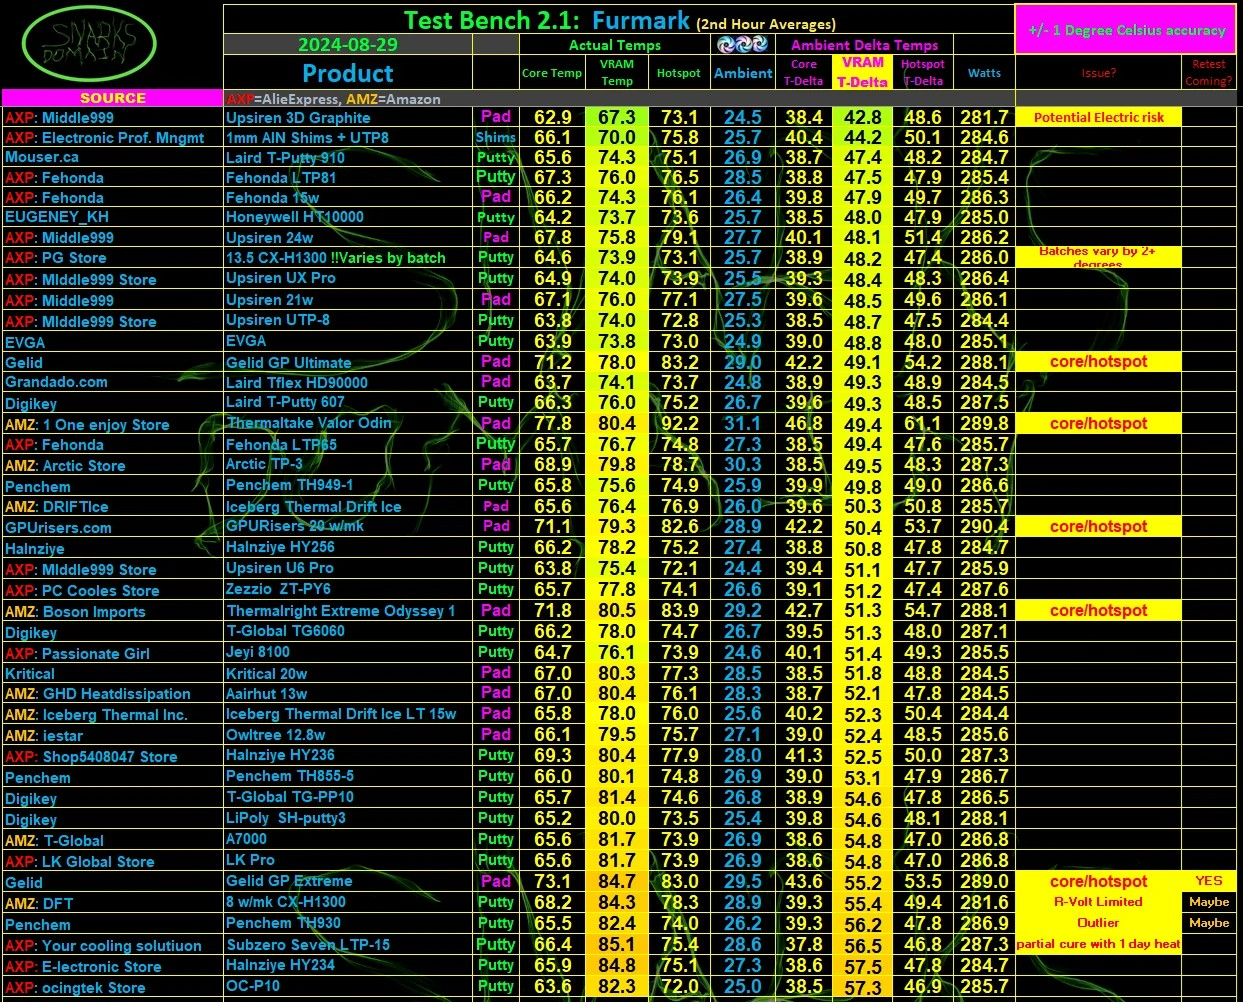Select the Mouser.ca source cell

112,157
